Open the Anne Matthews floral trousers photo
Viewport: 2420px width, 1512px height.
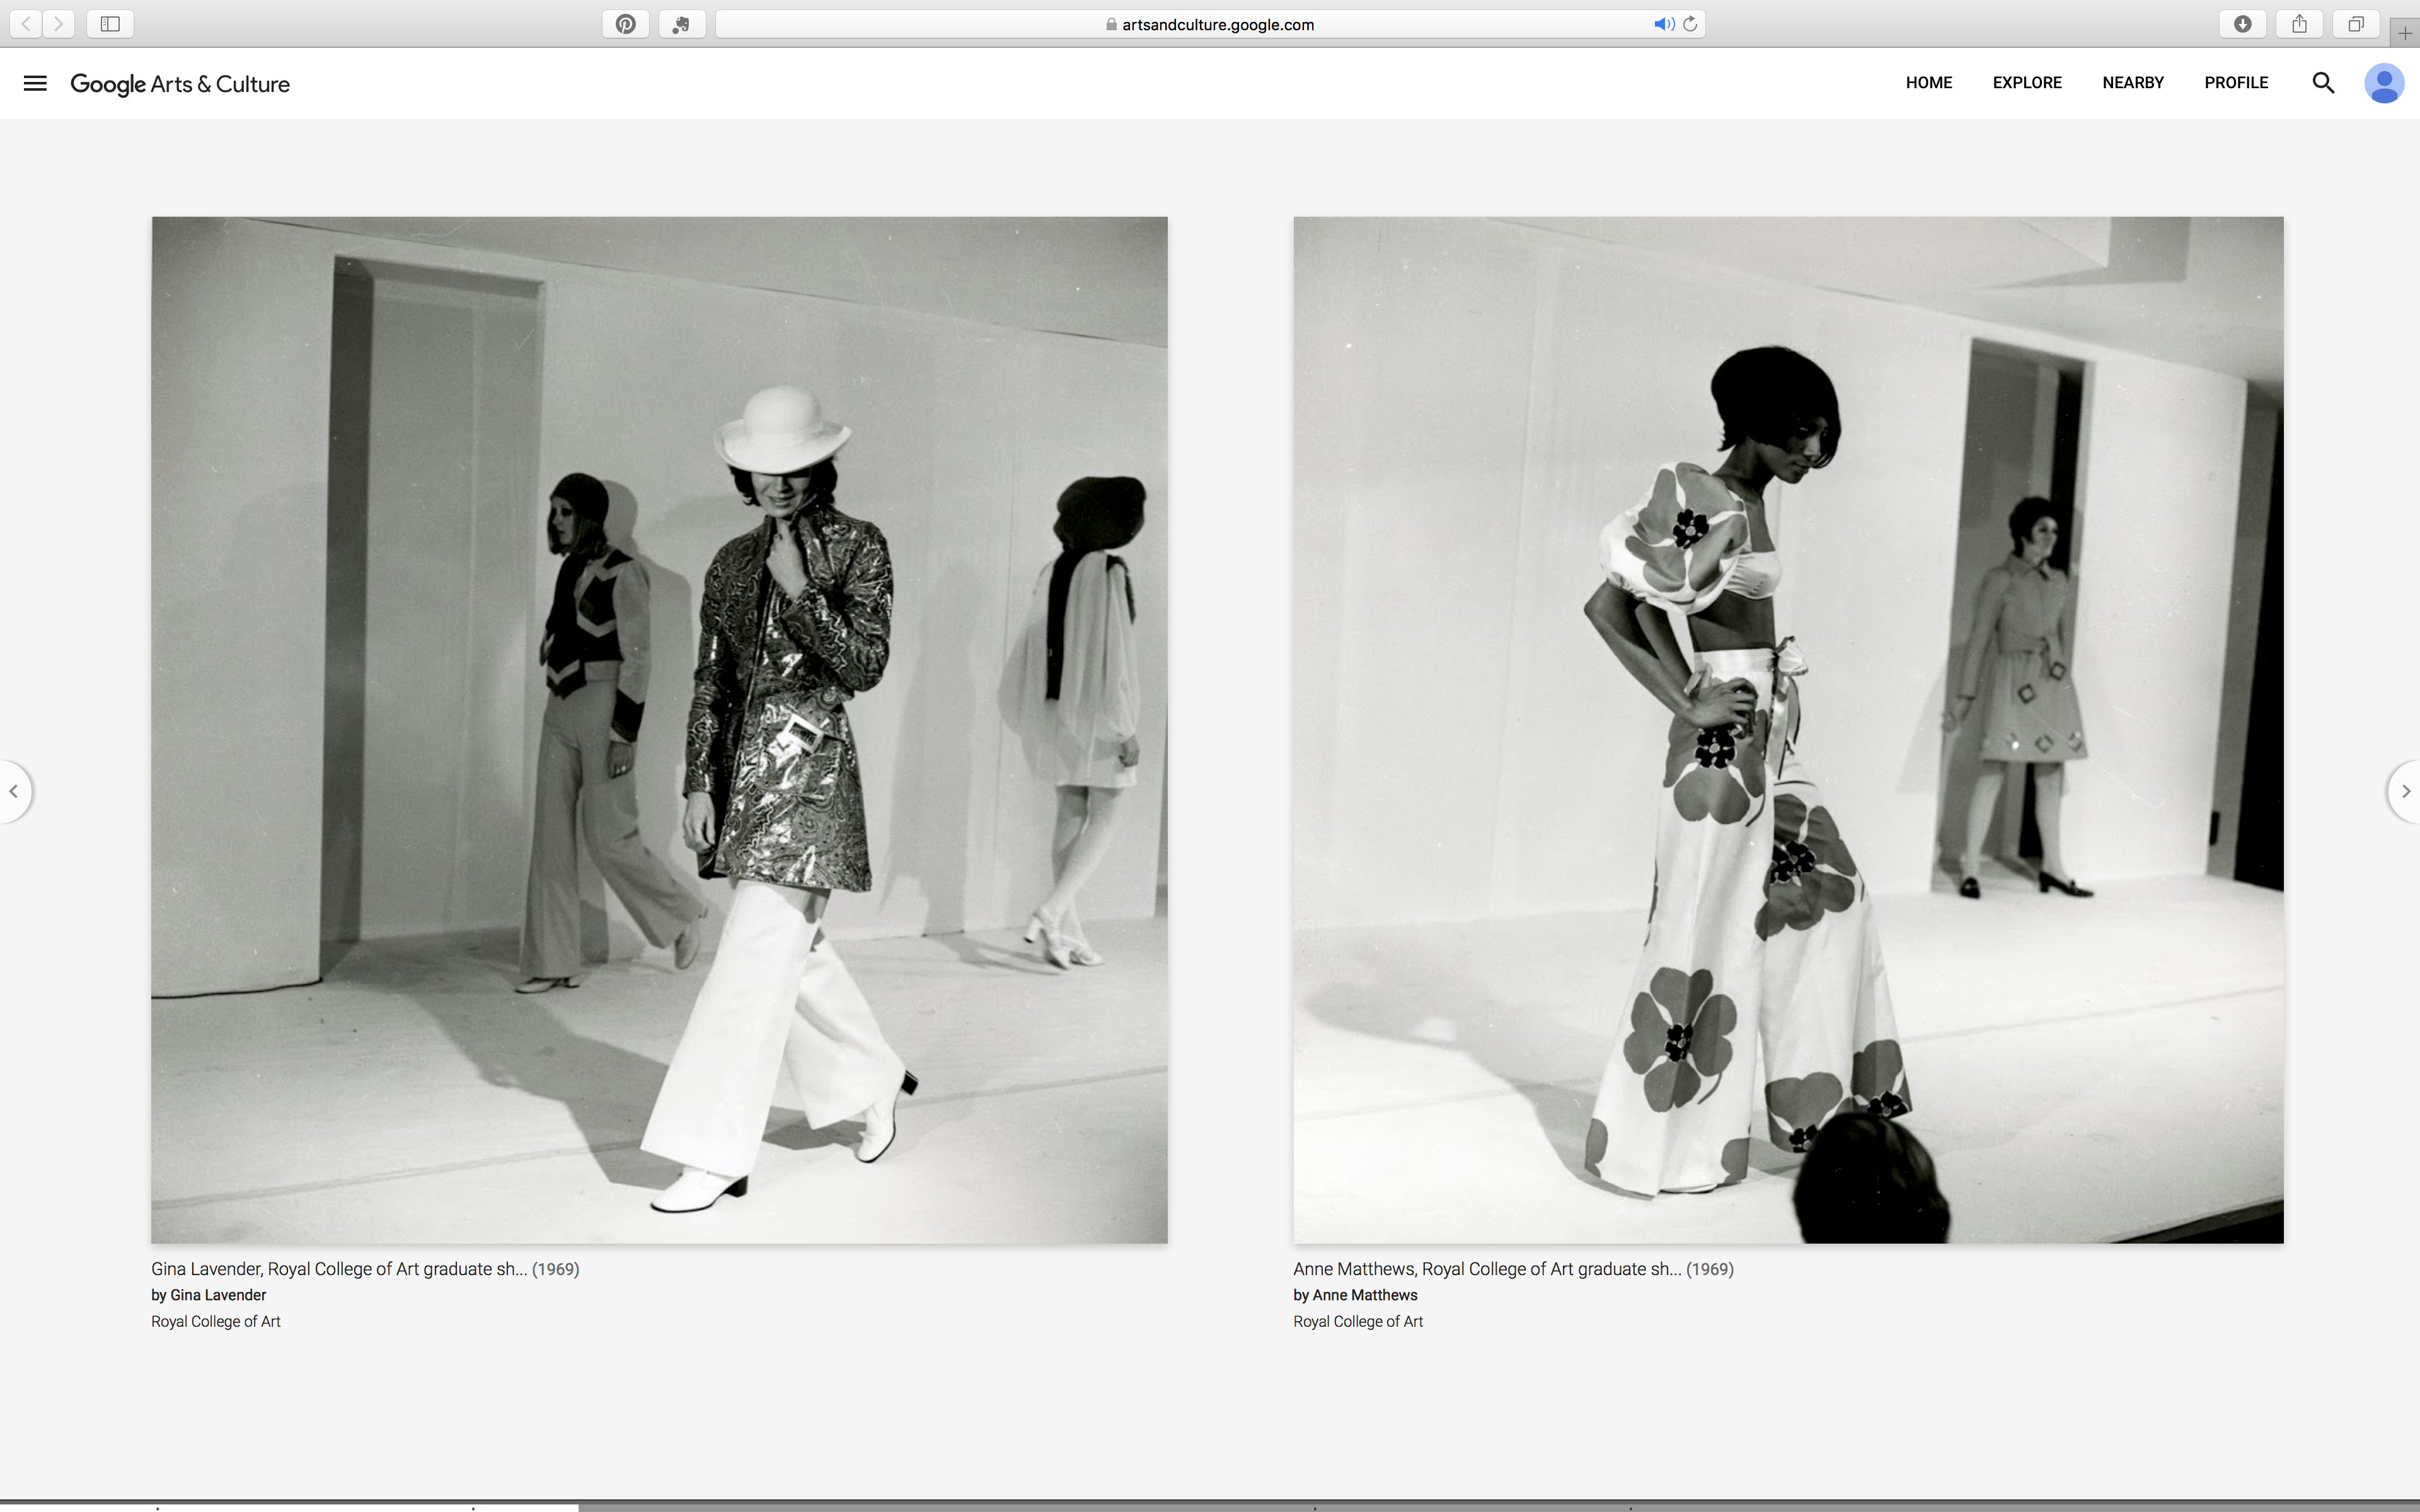[1788, 730]
